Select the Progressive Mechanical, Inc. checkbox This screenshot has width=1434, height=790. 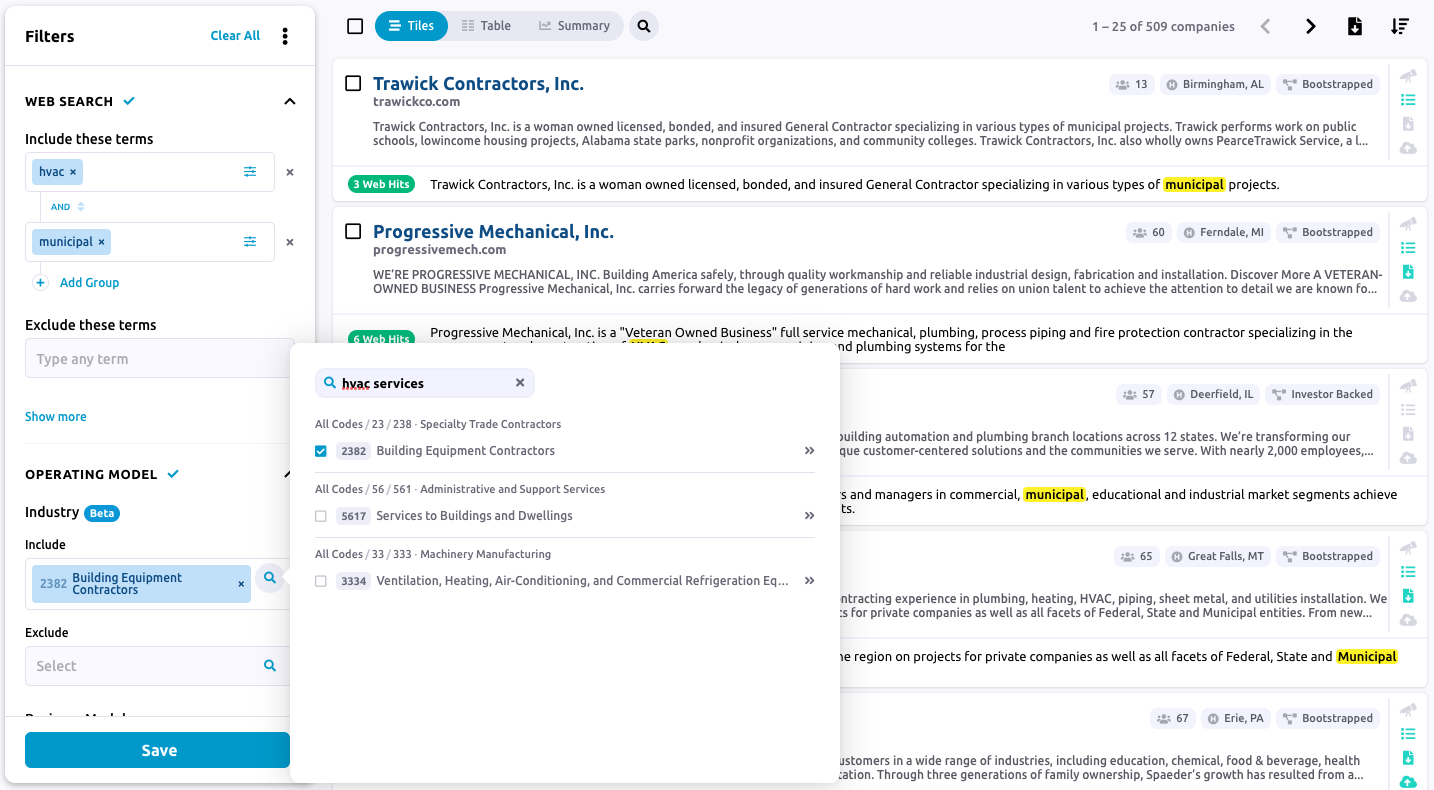353,231
